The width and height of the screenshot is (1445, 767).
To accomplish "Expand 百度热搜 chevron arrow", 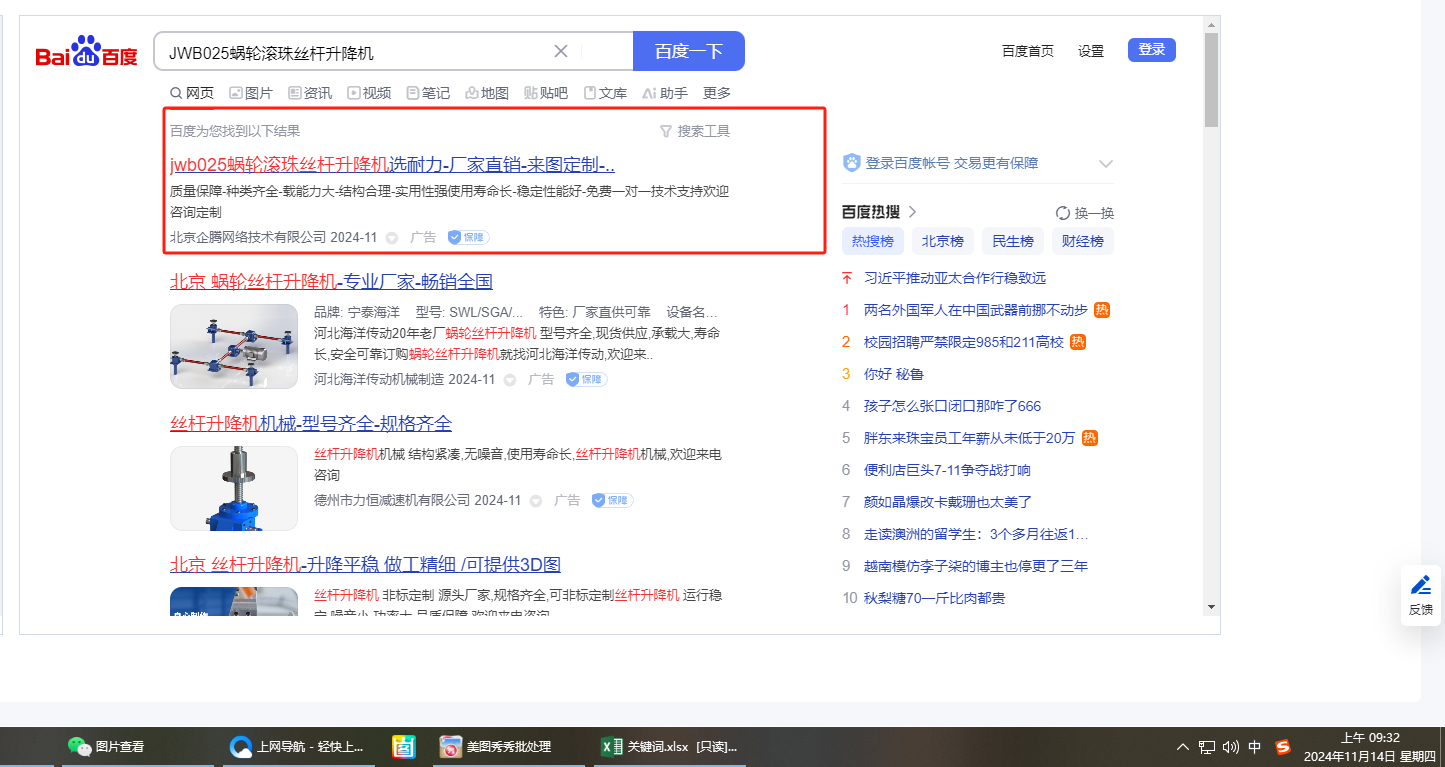I will coord(912,212).
